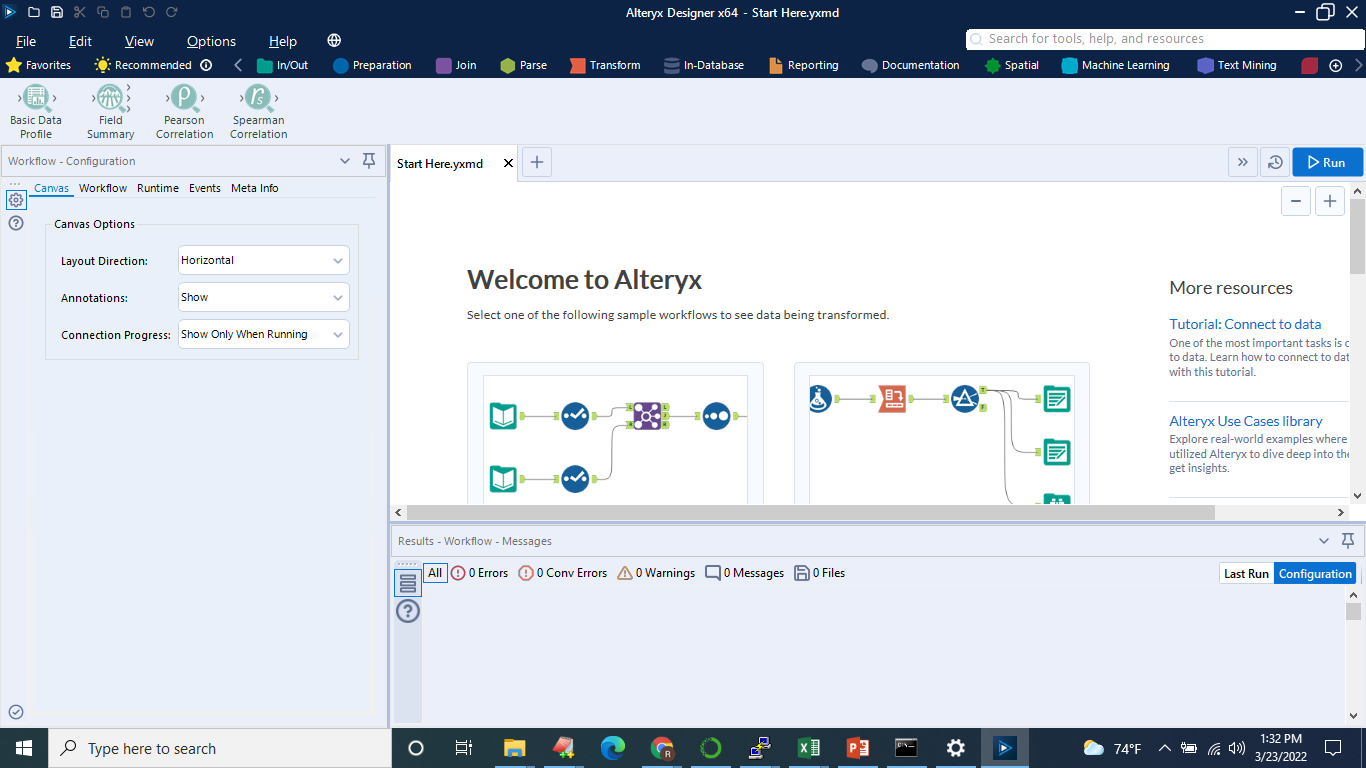Pin the Workflow Configuration panel
The height and width of the screenshot is (768, 1366).
point(369,160)
